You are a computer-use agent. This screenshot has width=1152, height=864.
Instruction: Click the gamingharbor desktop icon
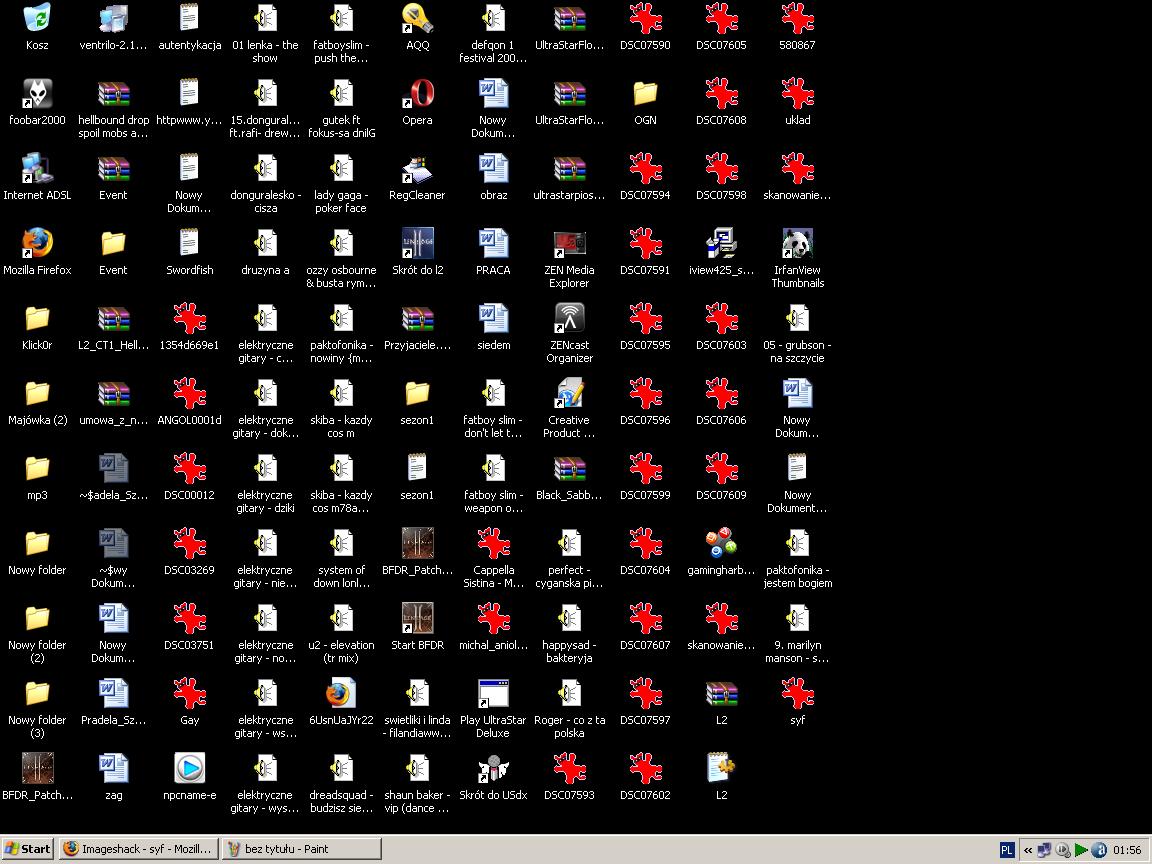pos(721,544)
